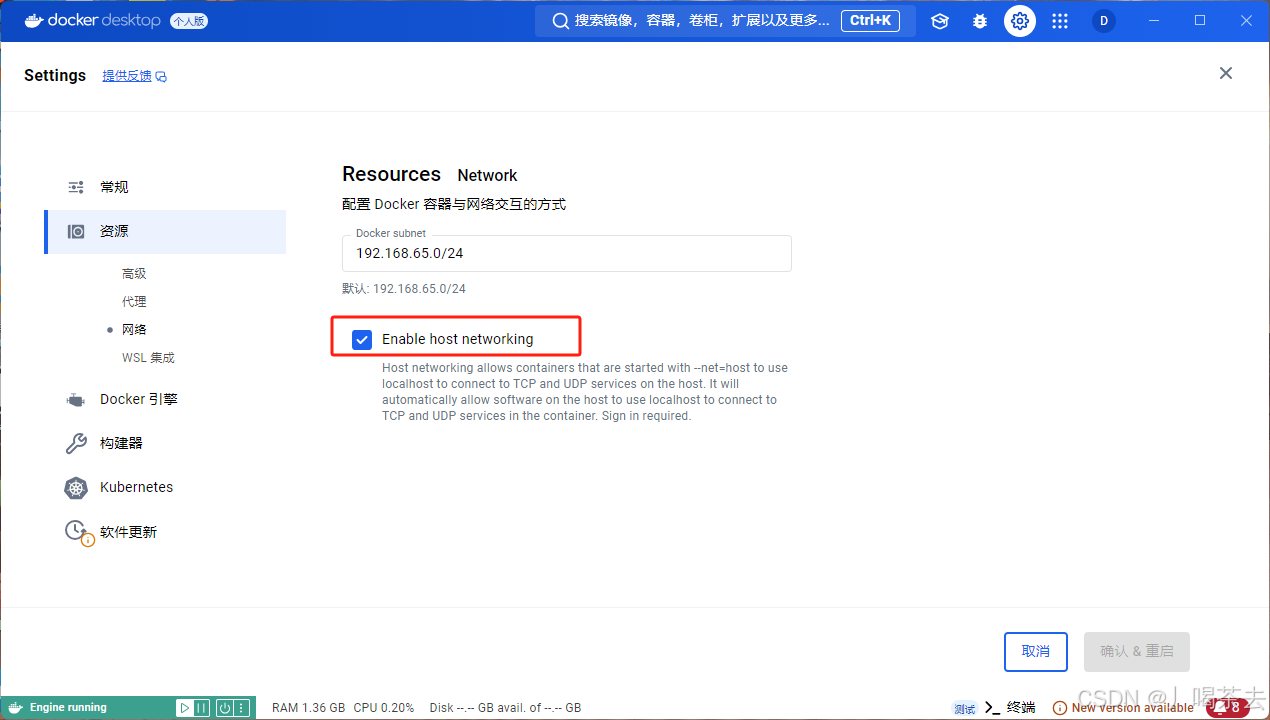Open the D user avatar menu
1270x720 pixels.
coord(1103,20)
